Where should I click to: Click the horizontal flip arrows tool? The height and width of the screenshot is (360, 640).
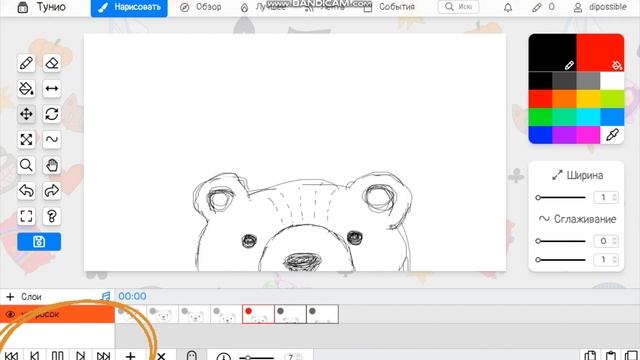(x=52, y=89)
